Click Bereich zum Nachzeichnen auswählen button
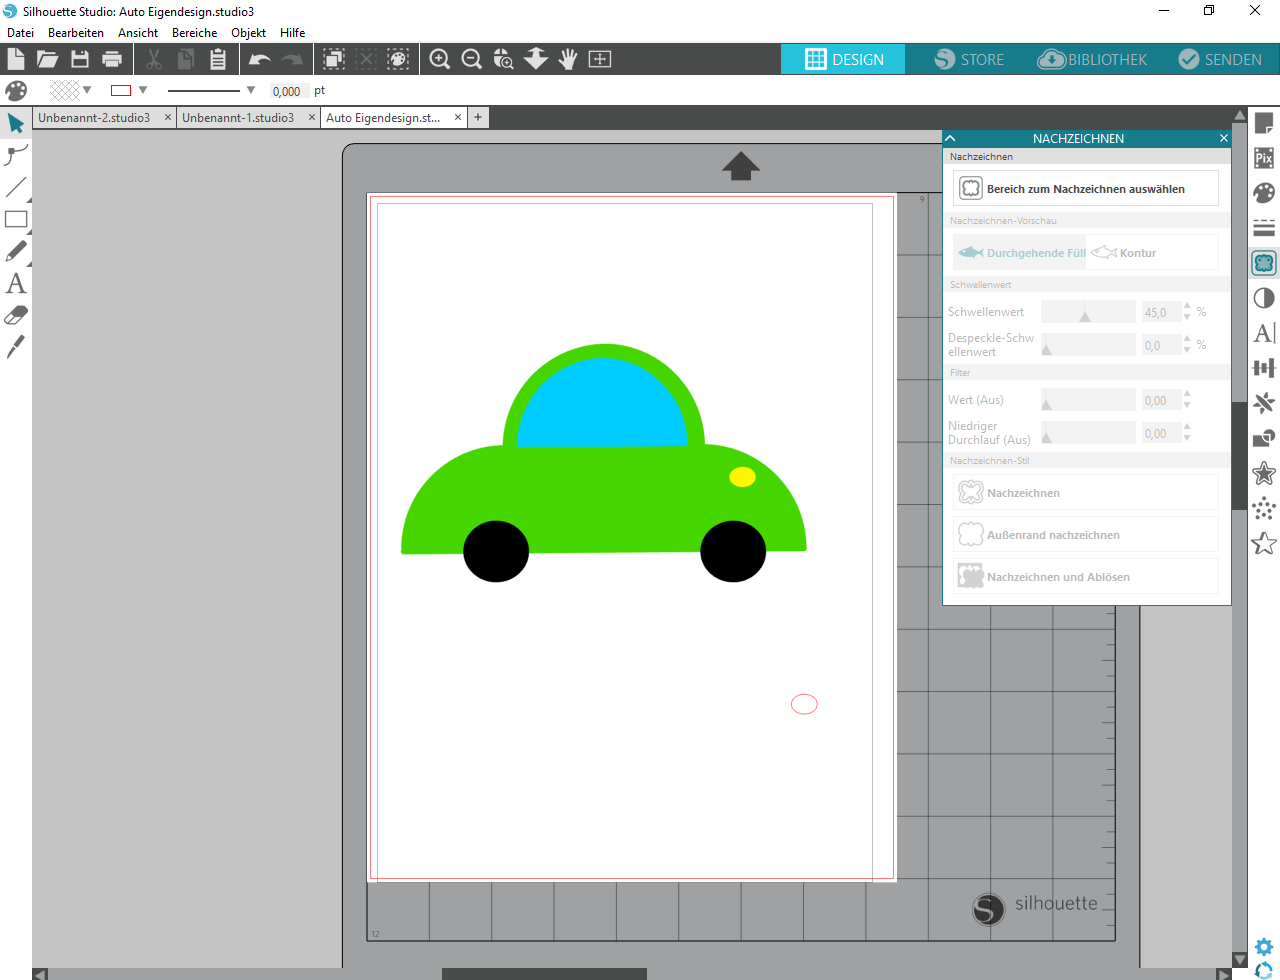Viewport: 1280px width, 980px height. pyautogui.click(x=1085, y=189)
